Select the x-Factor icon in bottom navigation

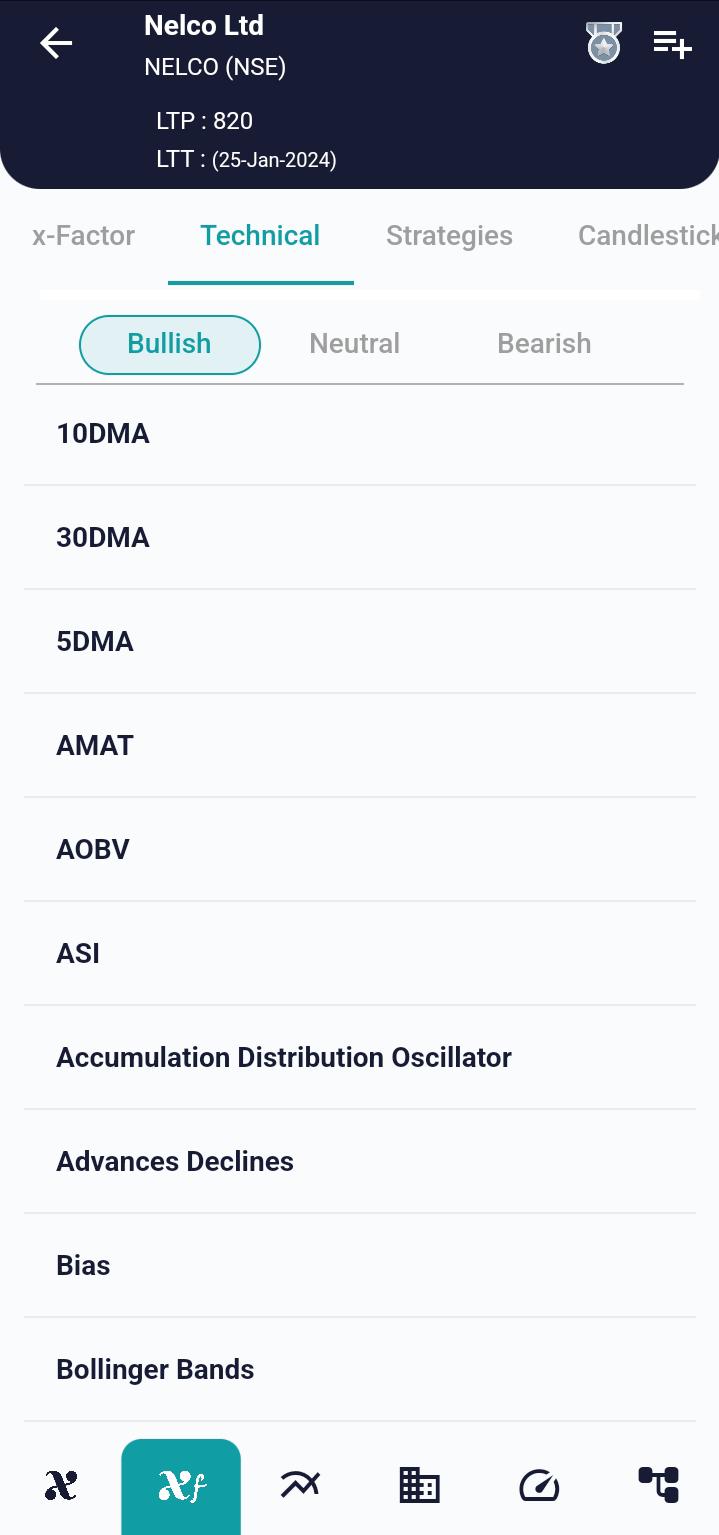pyautogui.click(x=60, y=1485)
